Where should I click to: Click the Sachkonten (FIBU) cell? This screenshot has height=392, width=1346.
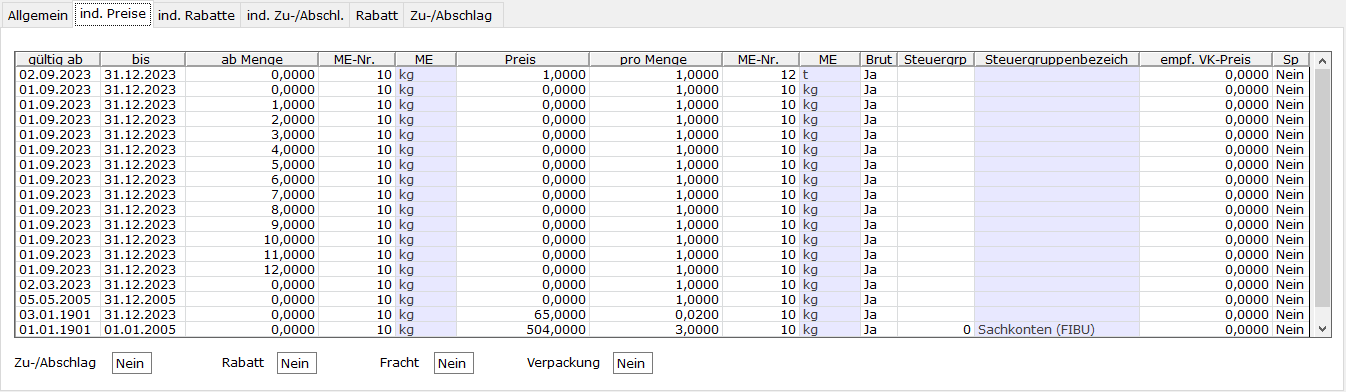[x=1056, y=329]
